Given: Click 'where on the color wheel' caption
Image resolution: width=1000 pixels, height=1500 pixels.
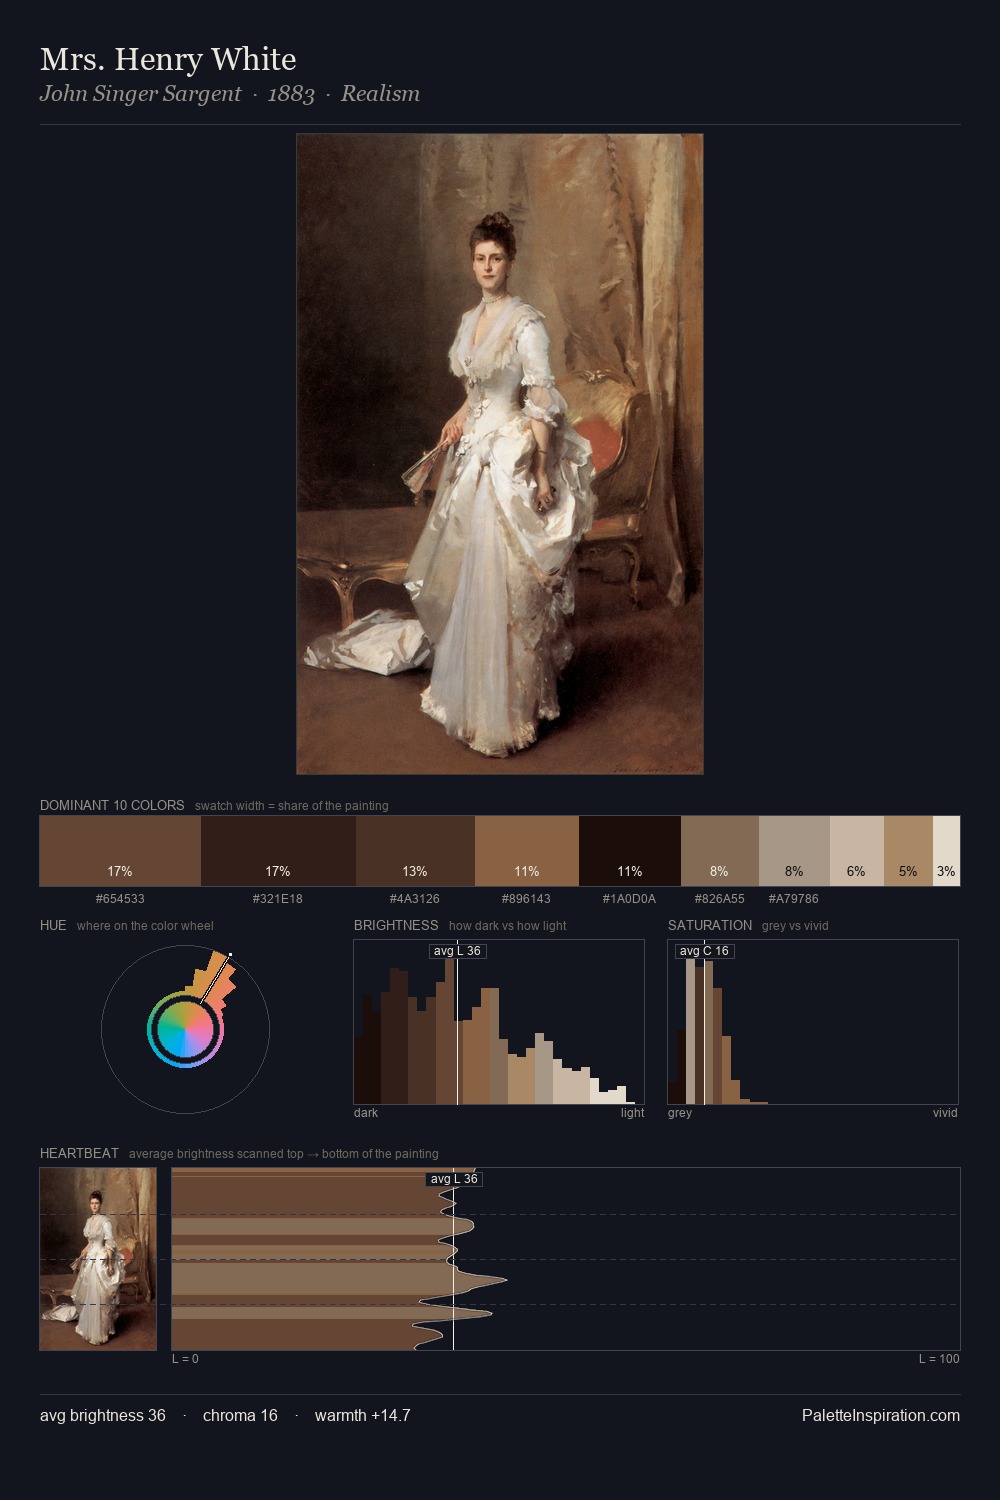Looking at the screenshot, I should click(x=145, y=926).
